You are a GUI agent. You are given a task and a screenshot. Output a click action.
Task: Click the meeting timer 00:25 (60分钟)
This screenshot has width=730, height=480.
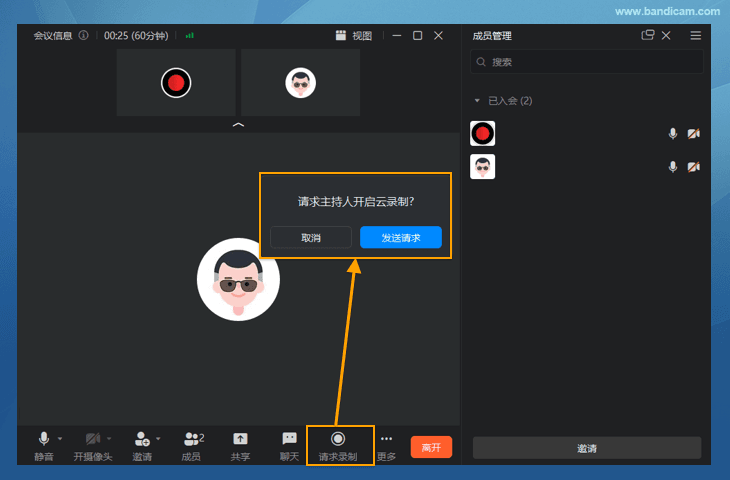point(136,36)
